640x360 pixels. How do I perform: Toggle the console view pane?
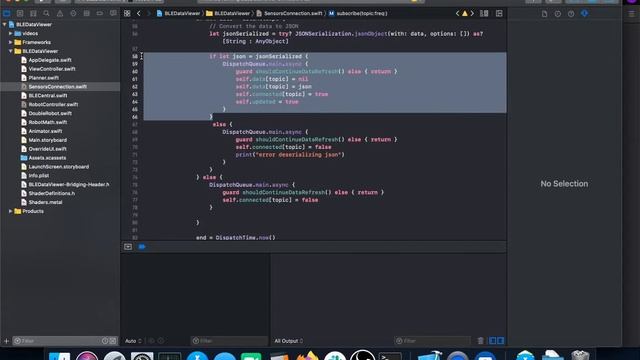(500, 341)
